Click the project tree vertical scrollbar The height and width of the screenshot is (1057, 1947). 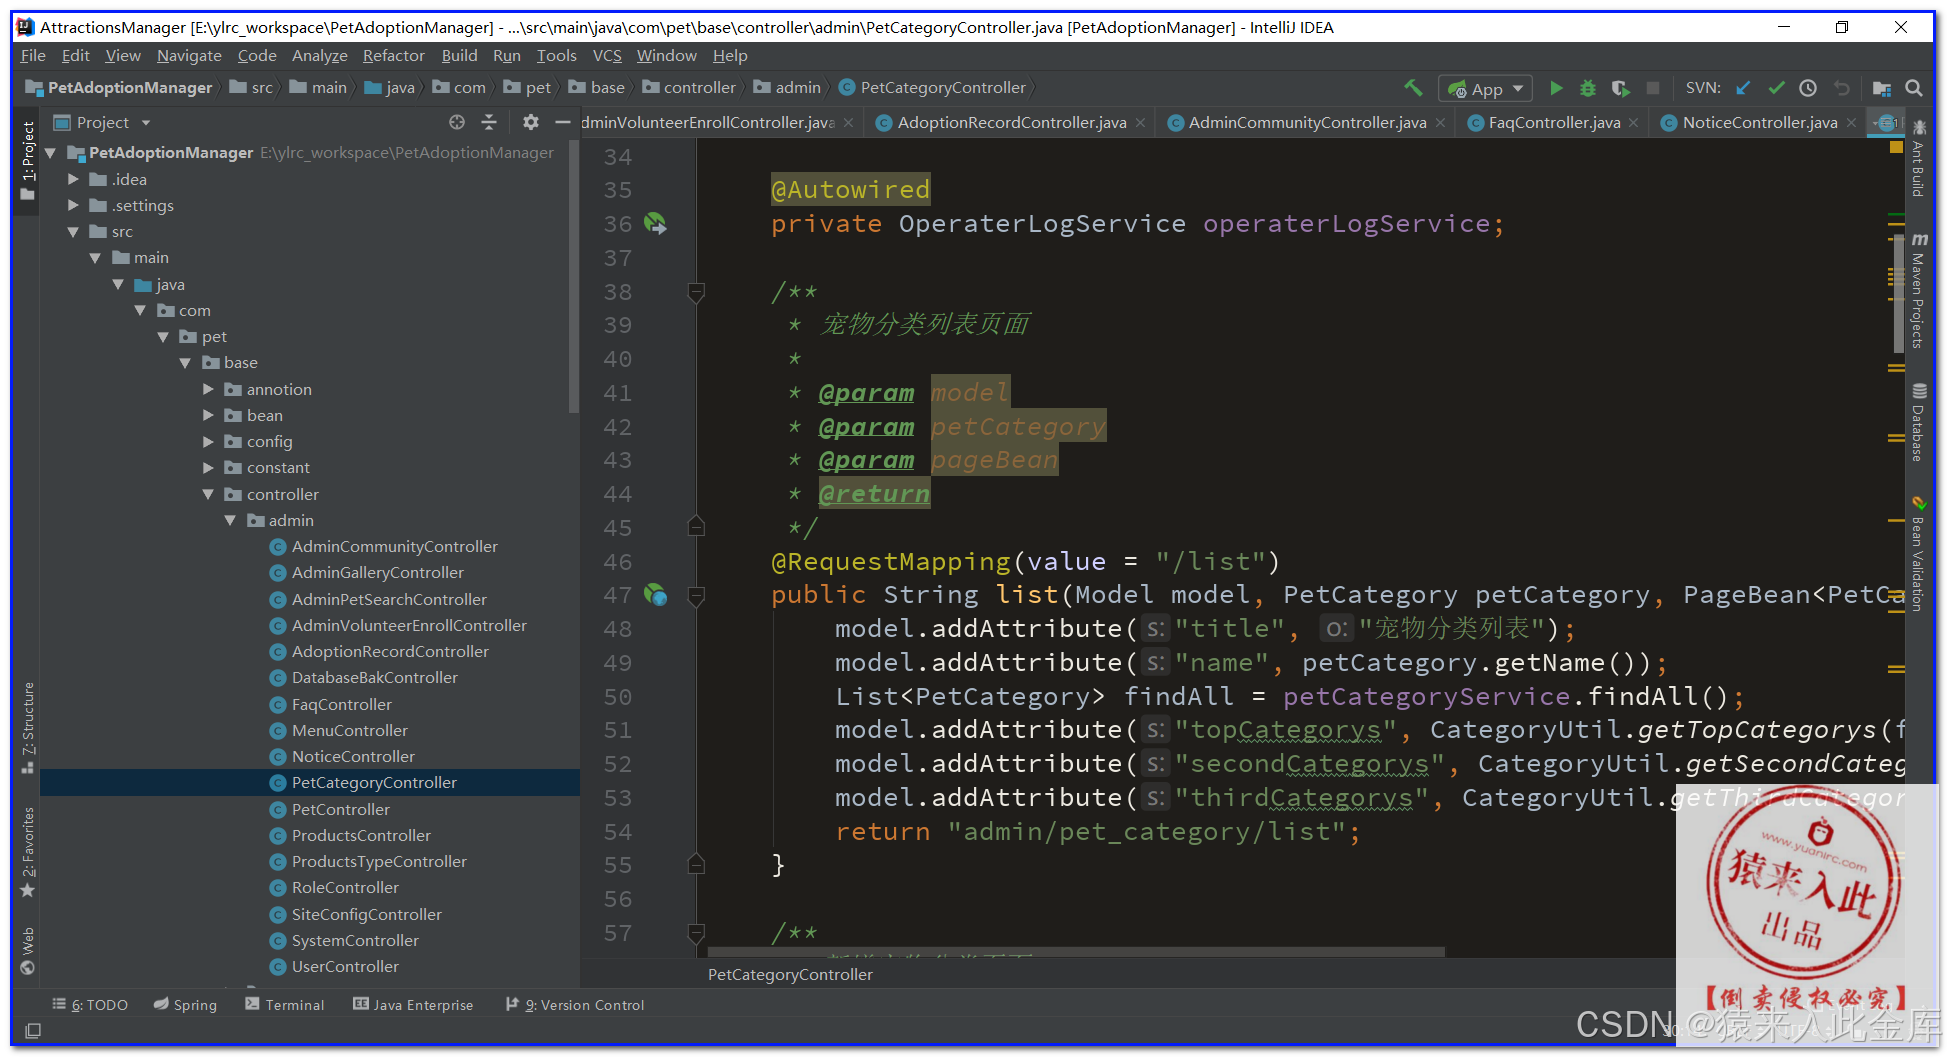coord(573,275)
